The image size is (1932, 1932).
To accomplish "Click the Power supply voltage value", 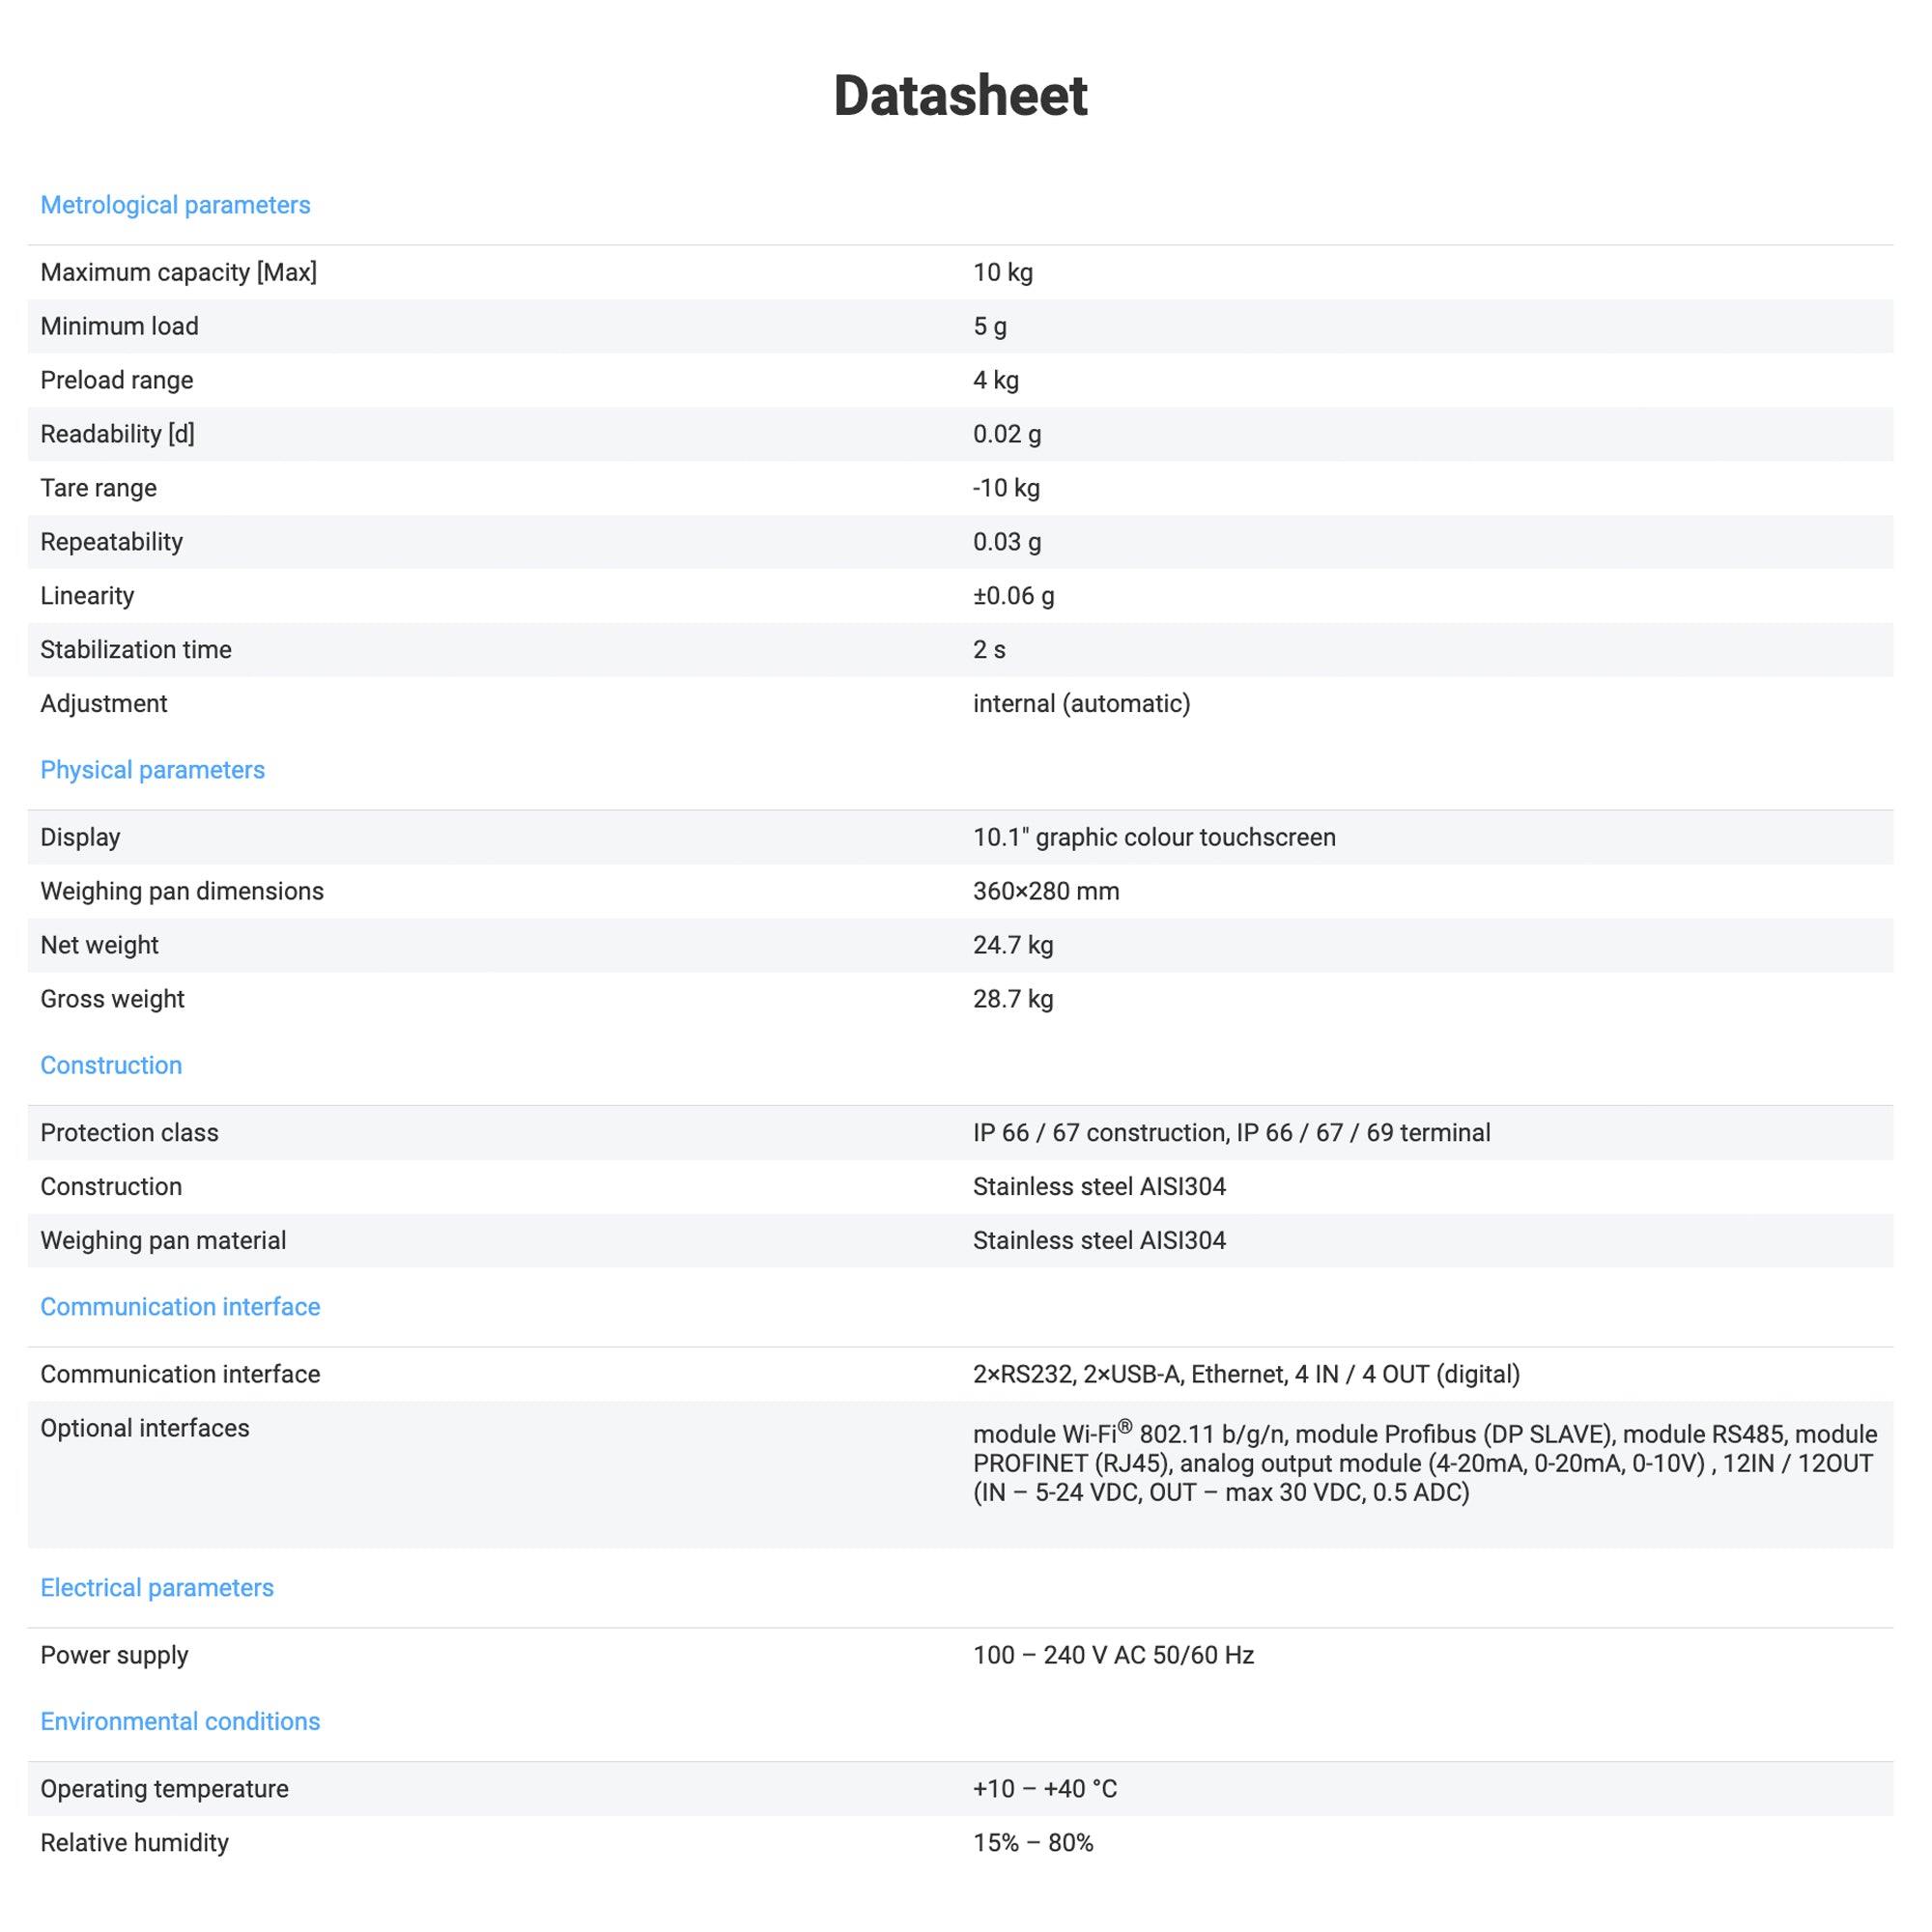I will 1113,1656.
